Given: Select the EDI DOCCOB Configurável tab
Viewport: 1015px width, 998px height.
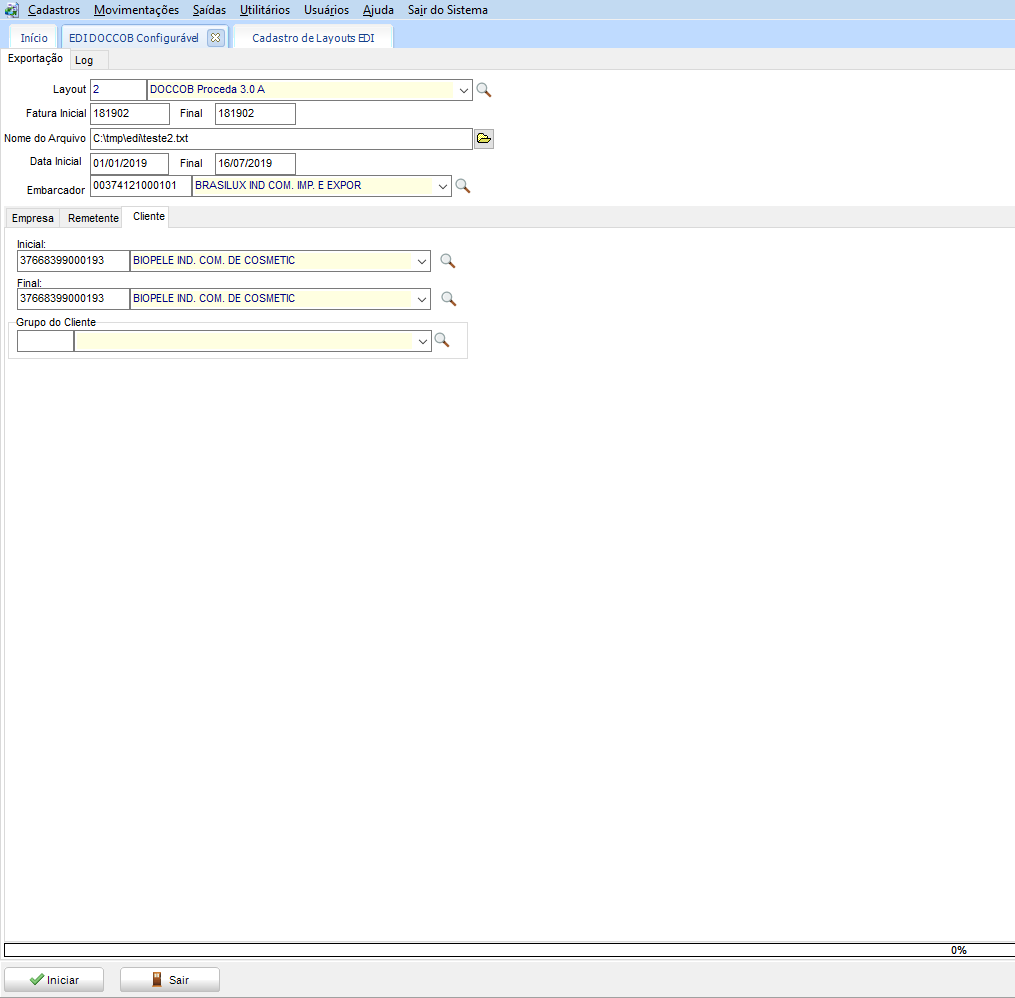Looking at the screenshot, I should point(133,38).
